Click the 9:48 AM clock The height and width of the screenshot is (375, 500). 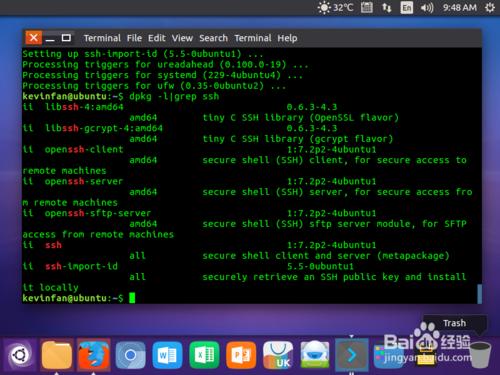click(460, 7)
